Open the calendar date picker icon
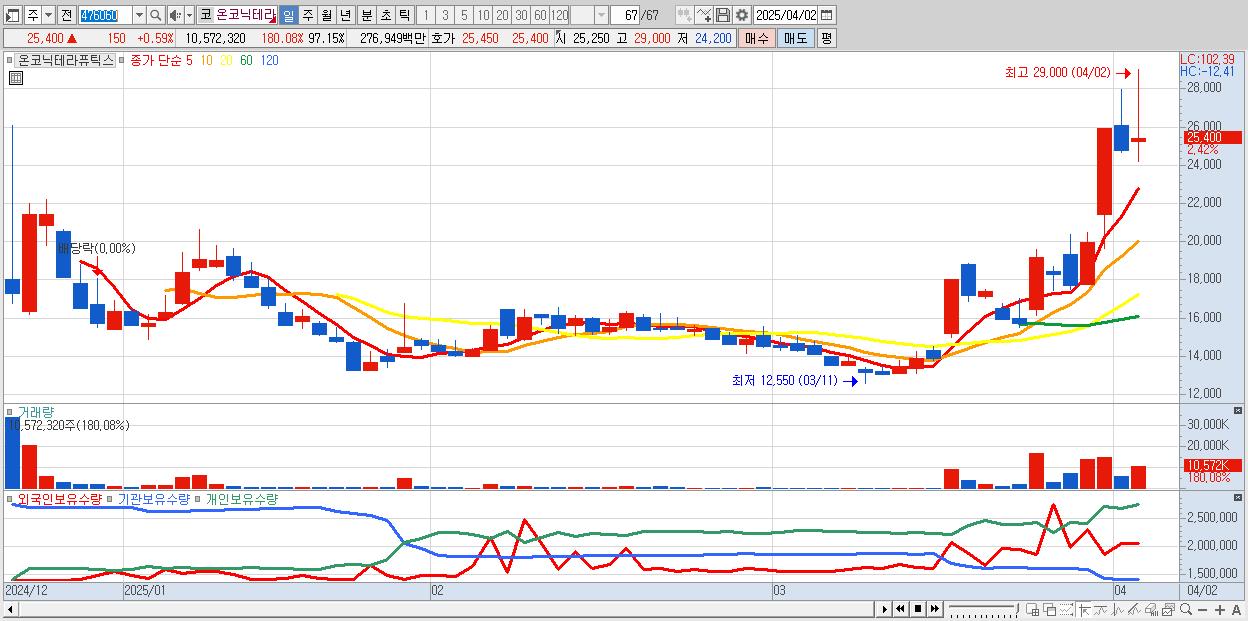The image size is (1248, 621). 827,15
